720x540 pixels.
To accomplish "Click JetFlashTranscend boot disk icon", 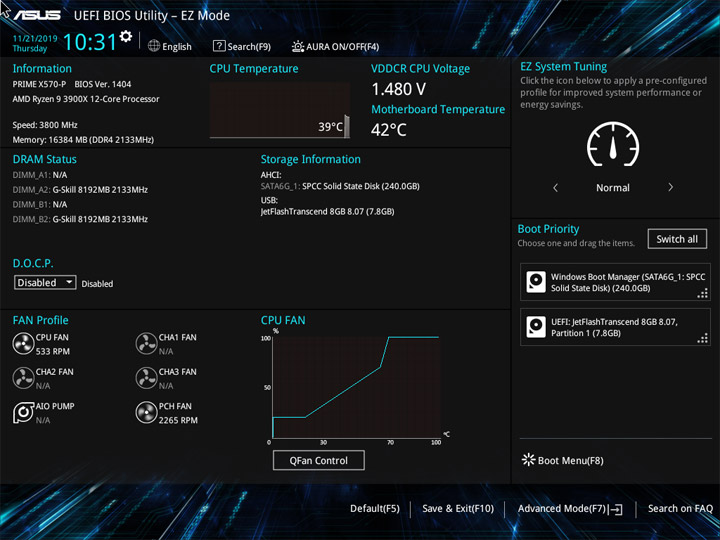I will 536,327.
